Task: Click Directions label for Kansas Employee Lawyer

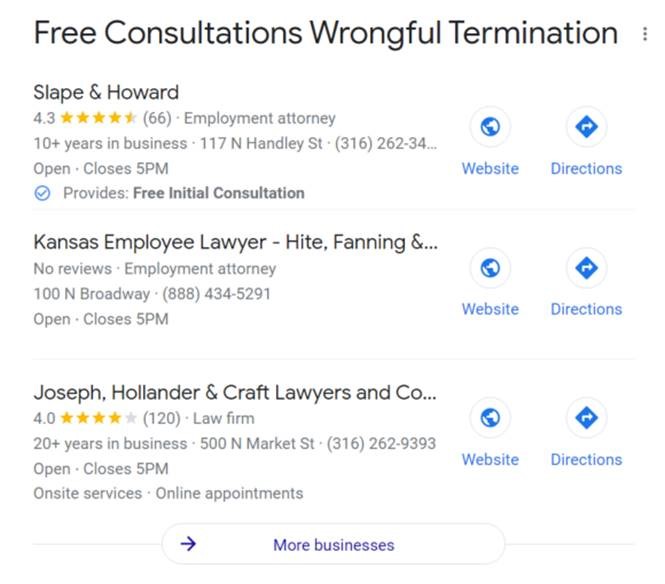Action: [587, 309]
